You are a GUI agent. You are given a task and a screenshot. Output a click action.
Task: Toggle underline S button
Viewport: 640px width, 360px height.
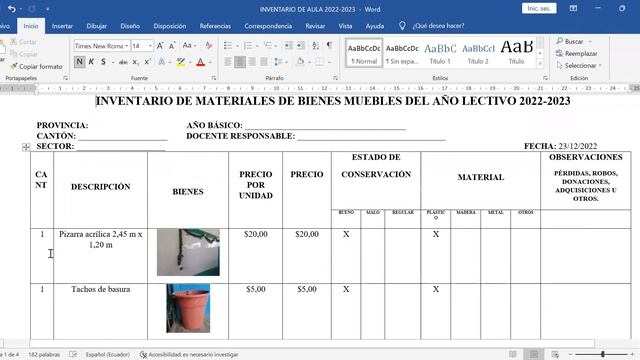(x=103, y=62)
